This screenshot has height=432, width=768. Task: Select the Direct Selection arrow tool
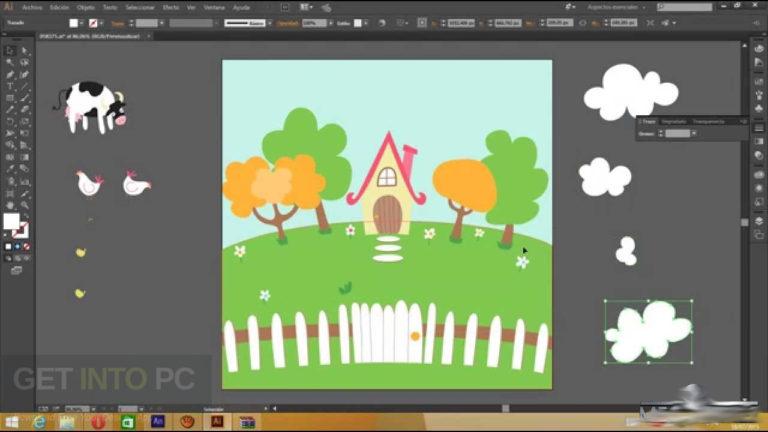pyautogui.click(x=24, y=51)
